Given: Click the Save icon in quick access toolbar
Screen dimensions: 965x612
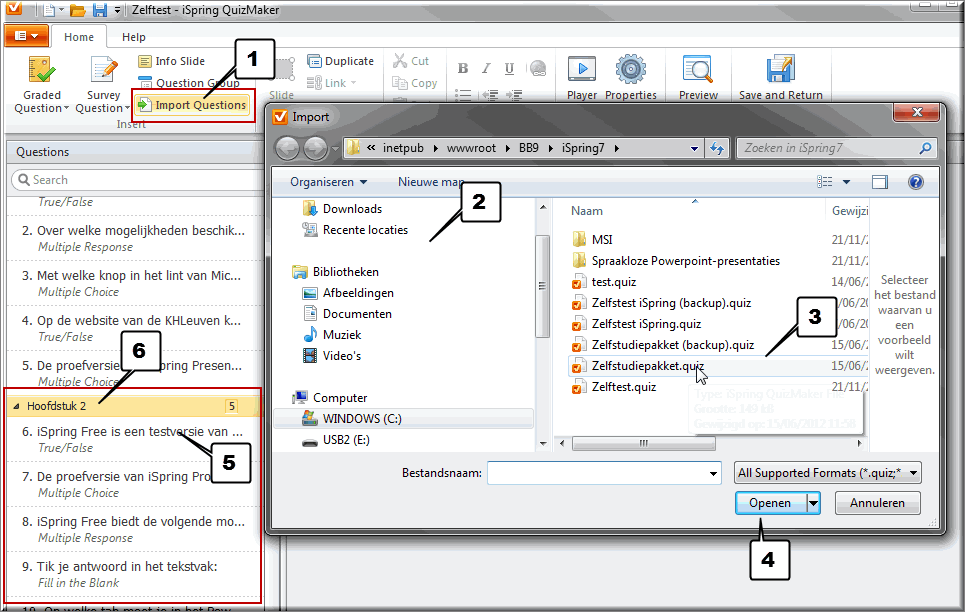Looking at the screenshot, I should click(x=99, y=10).
